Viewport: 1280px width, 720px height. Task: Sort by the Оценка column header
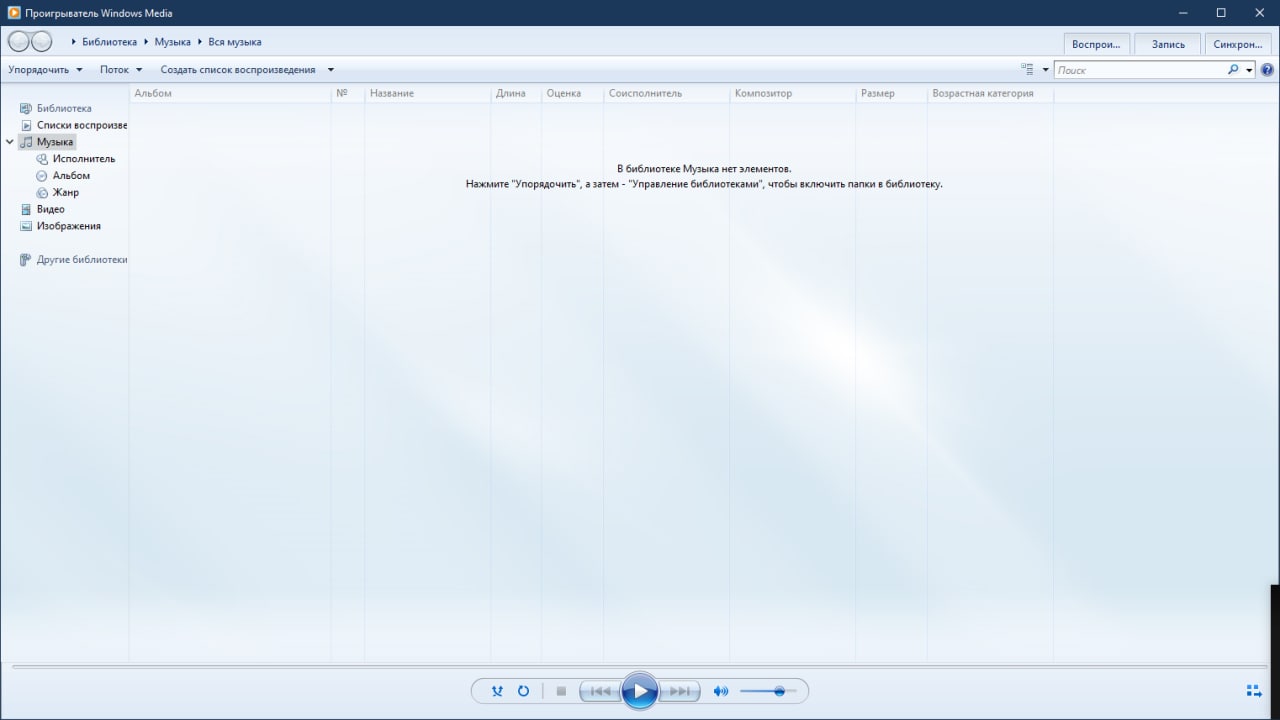click(572, 93)
